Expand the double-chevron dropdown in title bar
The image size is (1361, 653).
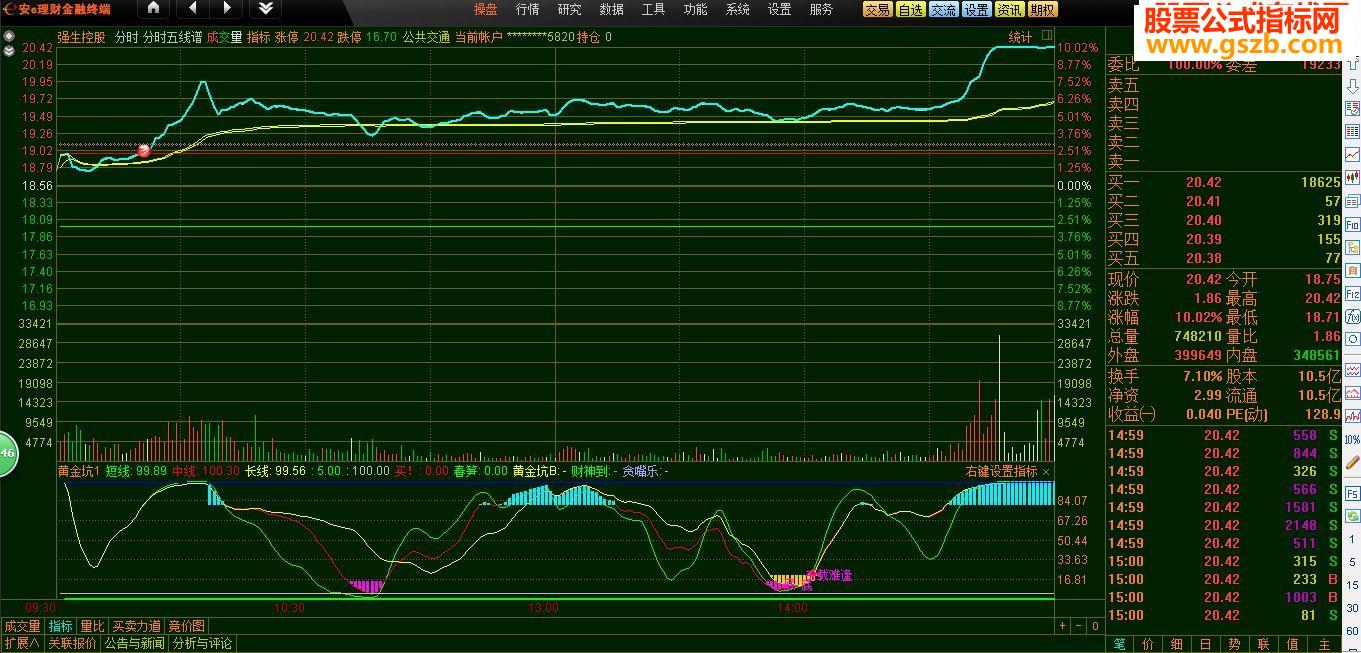point(264,9)
